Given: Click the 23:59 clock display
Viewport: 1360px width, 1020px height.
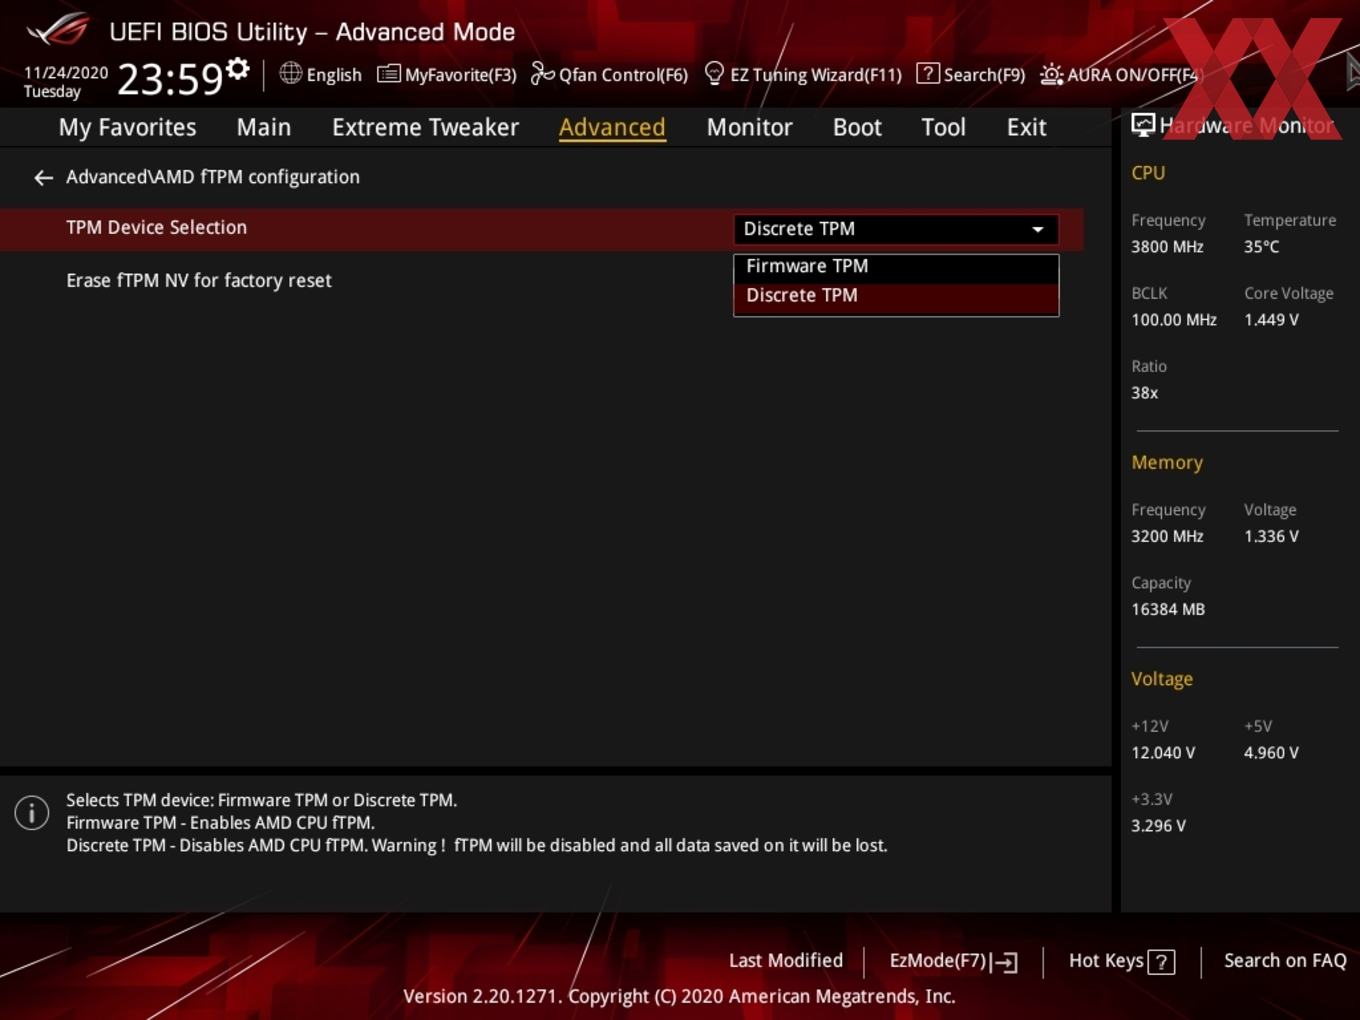Looking at the screenshot, I should [x=170, y=78].
